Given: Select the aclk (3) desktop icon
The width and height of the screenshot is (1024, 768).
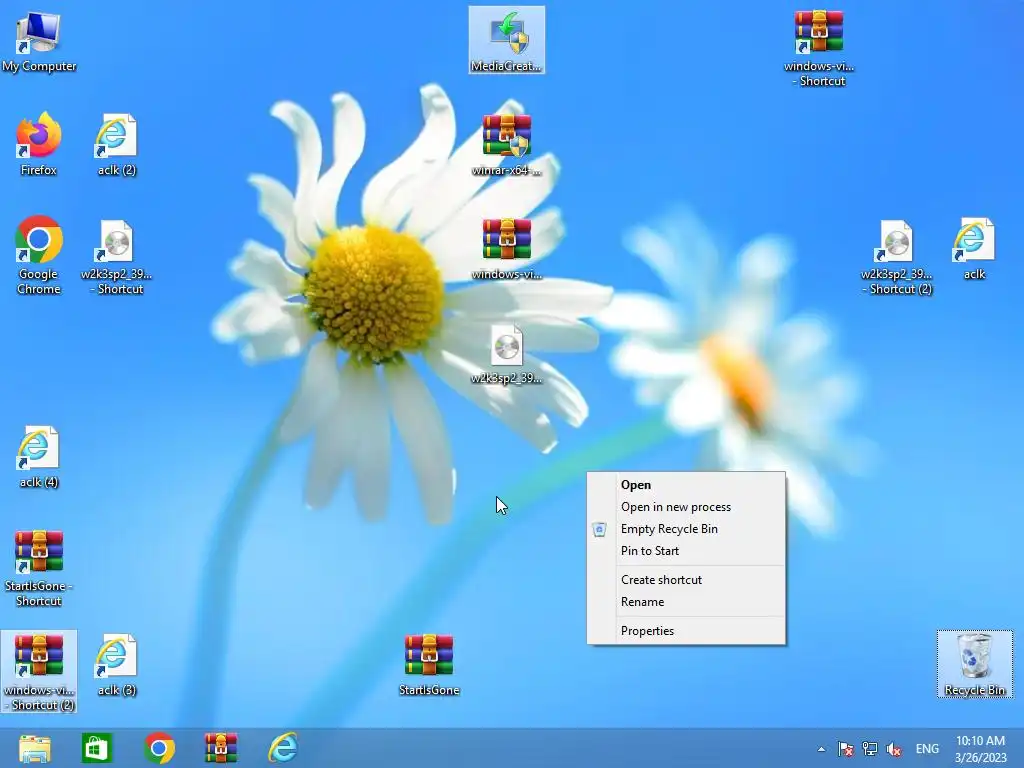Looking at the screenshot, I should (116, 664).
